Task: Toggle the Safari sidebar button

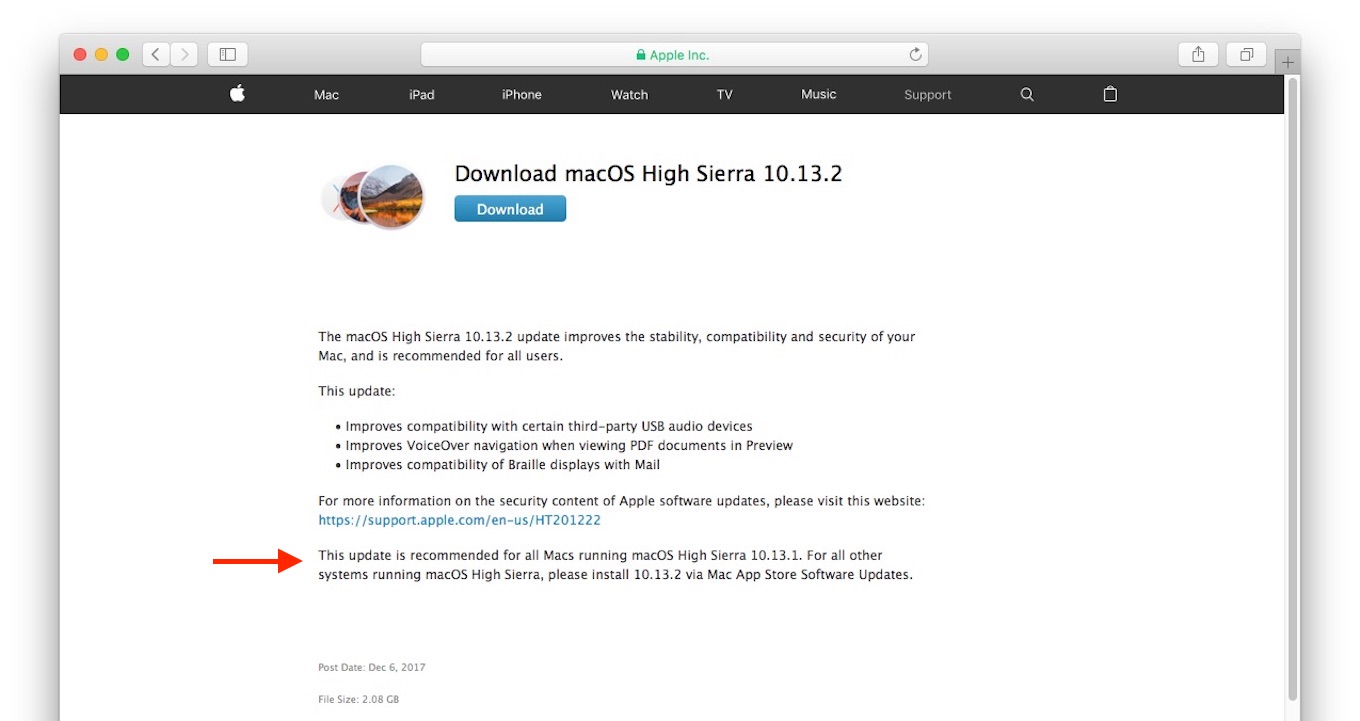Action: click(228, 55)
